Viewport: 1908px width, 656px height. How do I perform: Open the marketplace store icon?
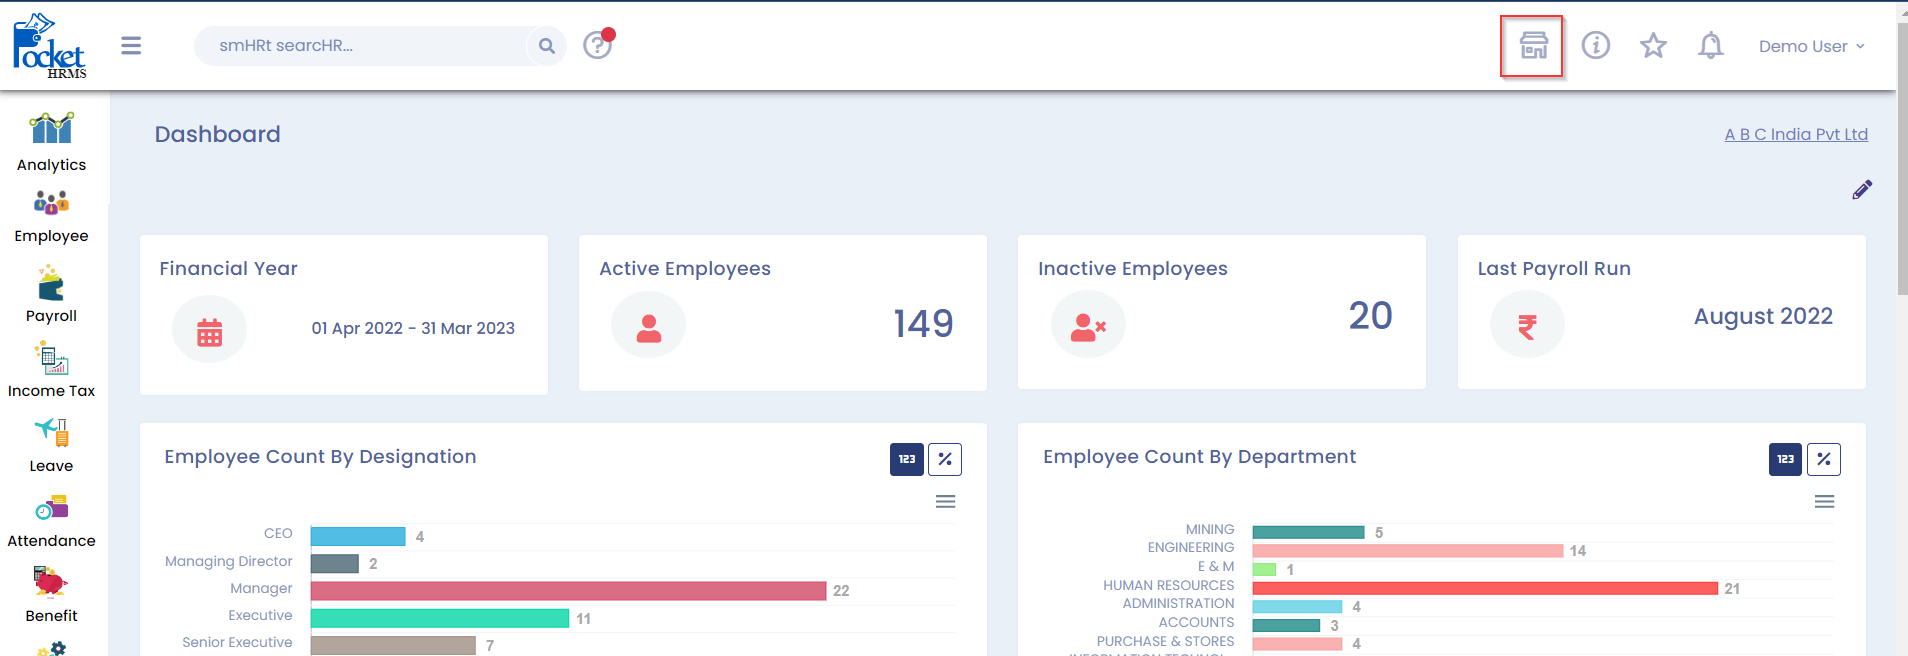tap(1532, 46)
